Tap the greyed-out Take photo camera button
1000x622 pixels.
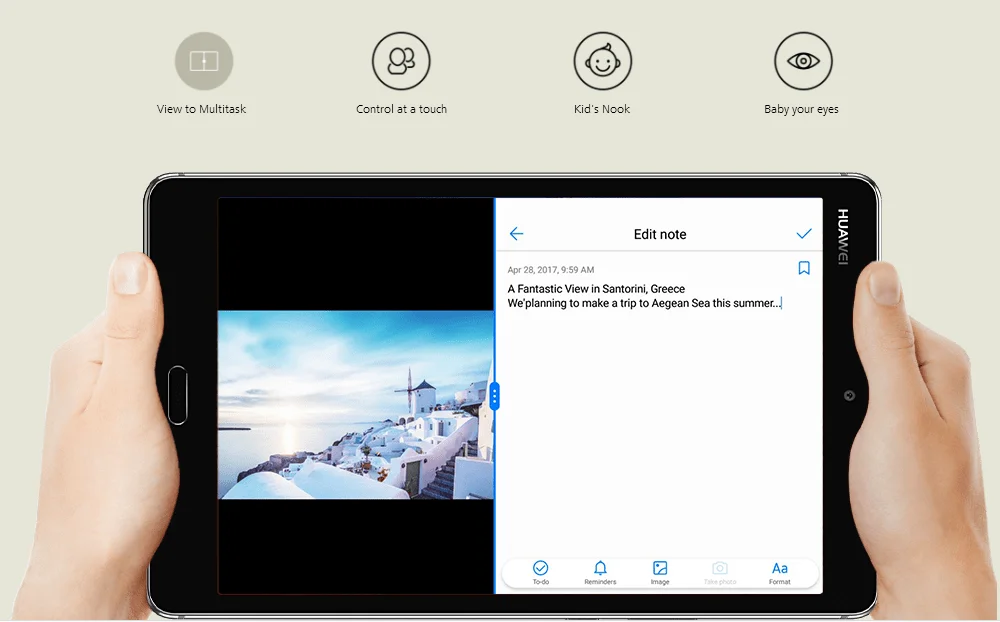(x=720, y=572)
